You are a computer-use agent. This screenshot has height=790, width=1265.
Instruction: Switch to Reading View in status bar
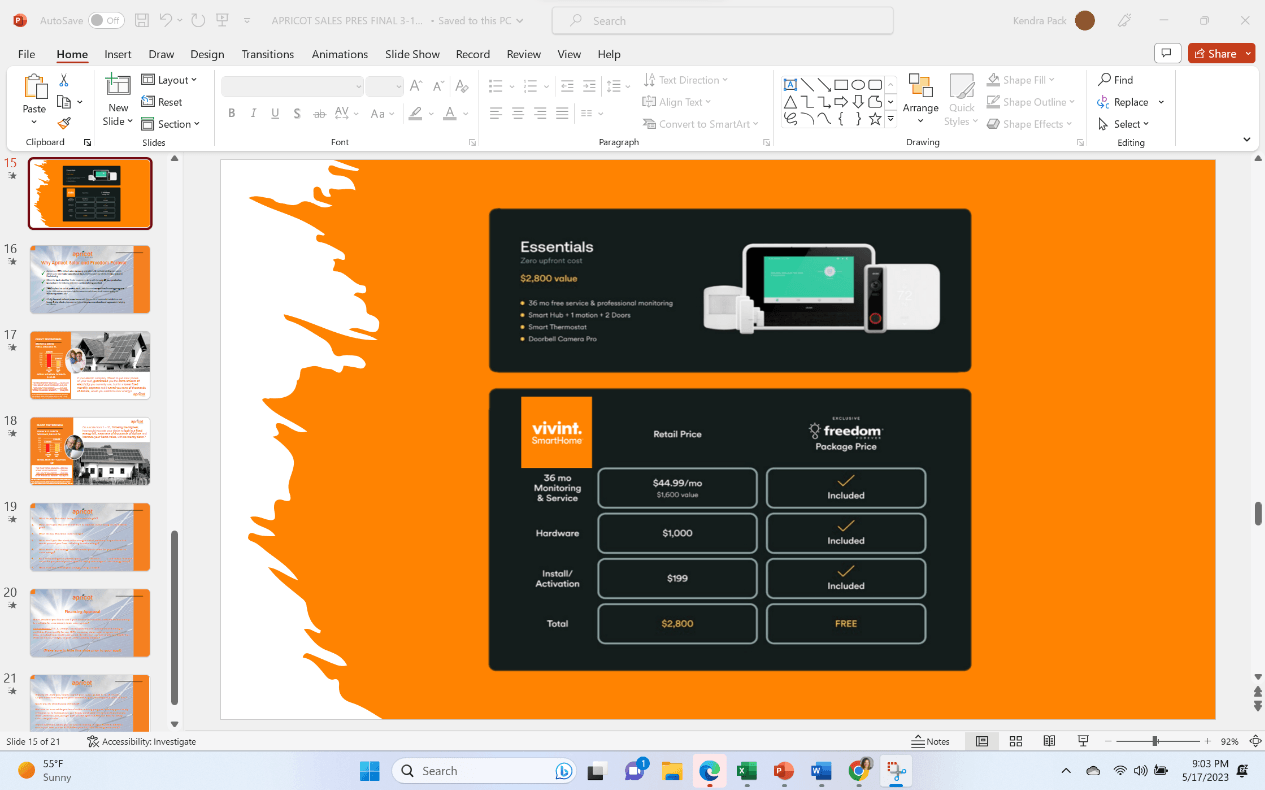1049,741
